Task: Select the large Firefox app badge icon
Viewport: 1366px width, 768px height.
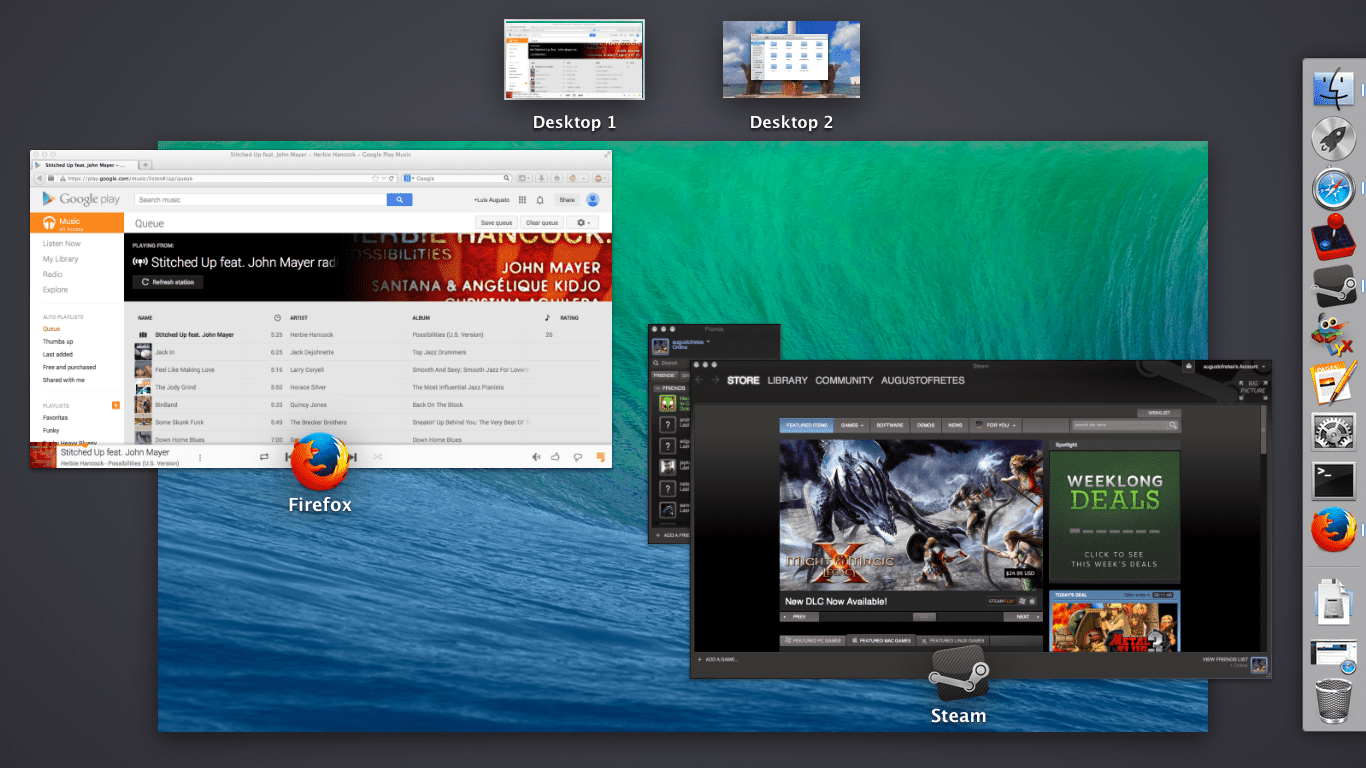Action: [320, 463]
